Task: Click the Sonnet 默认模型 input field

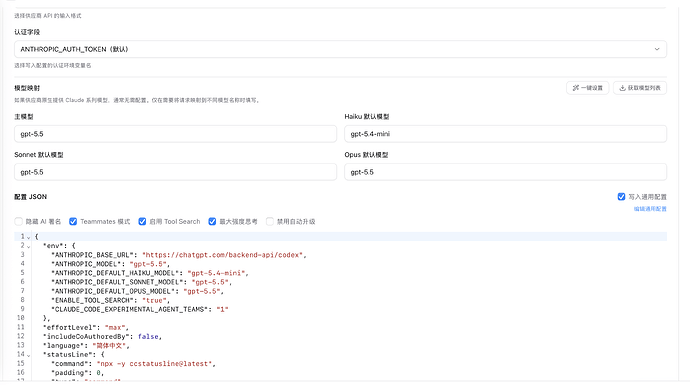Action: point(175,172)
